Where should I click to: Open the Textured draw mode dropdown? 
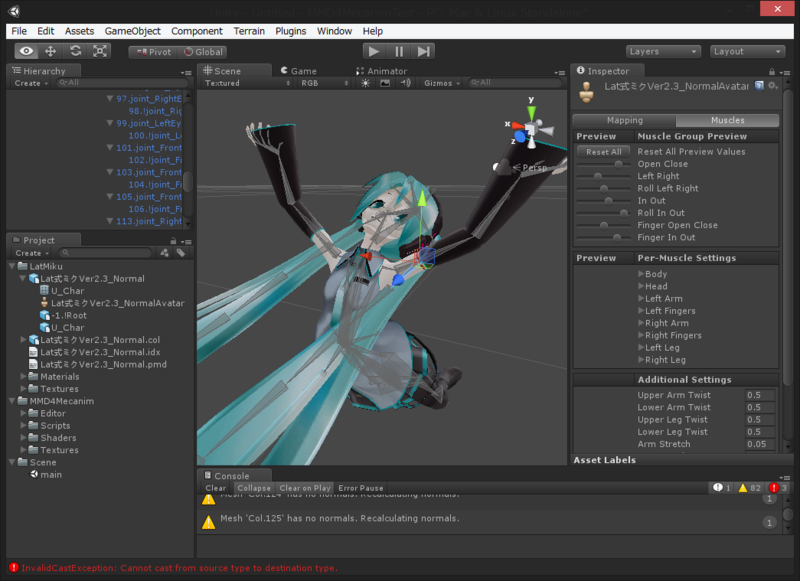[x=247, y=83]
